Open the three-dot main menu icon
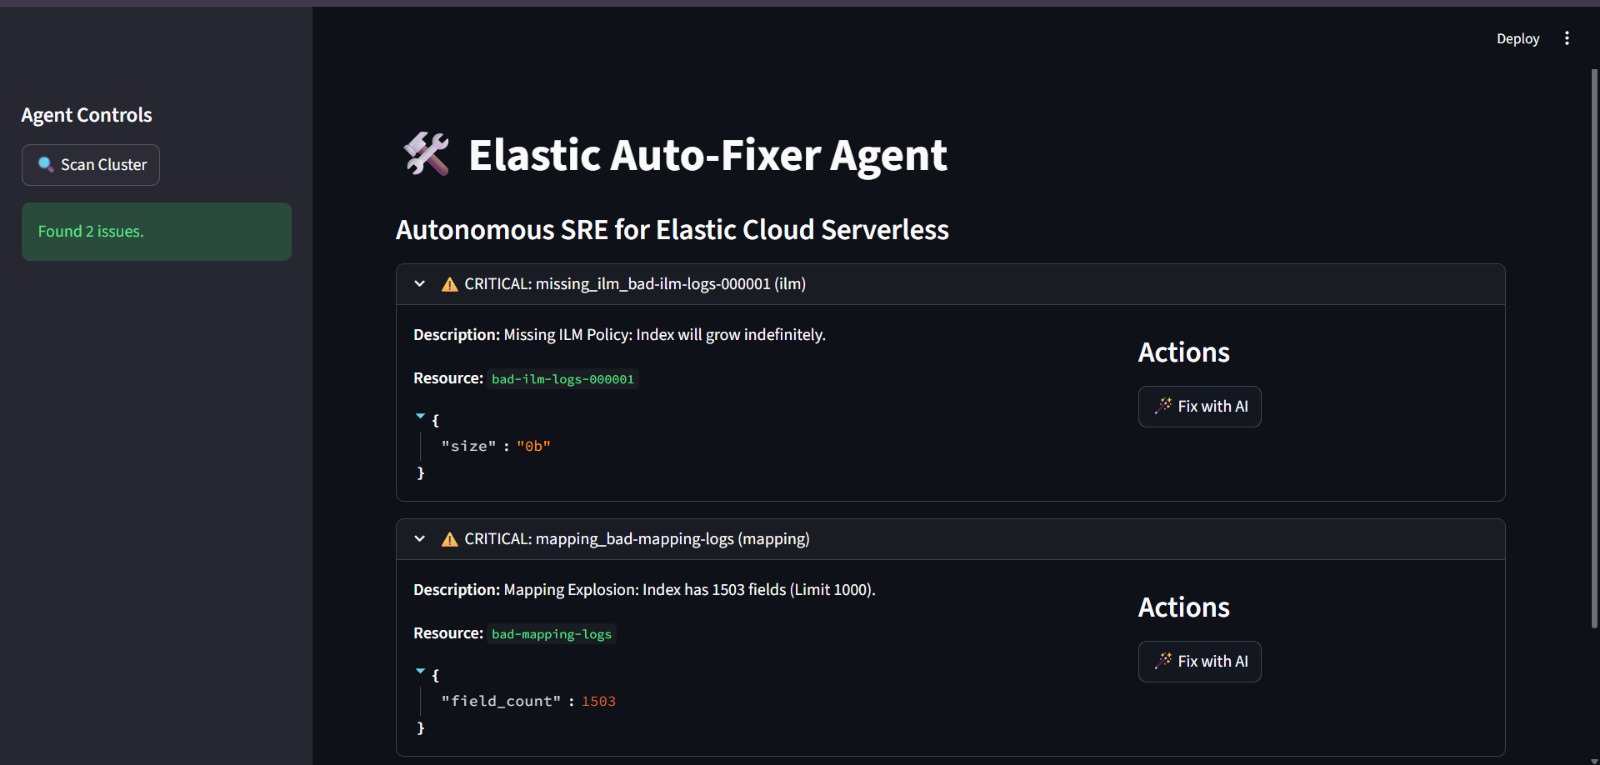 (1567, 38)
